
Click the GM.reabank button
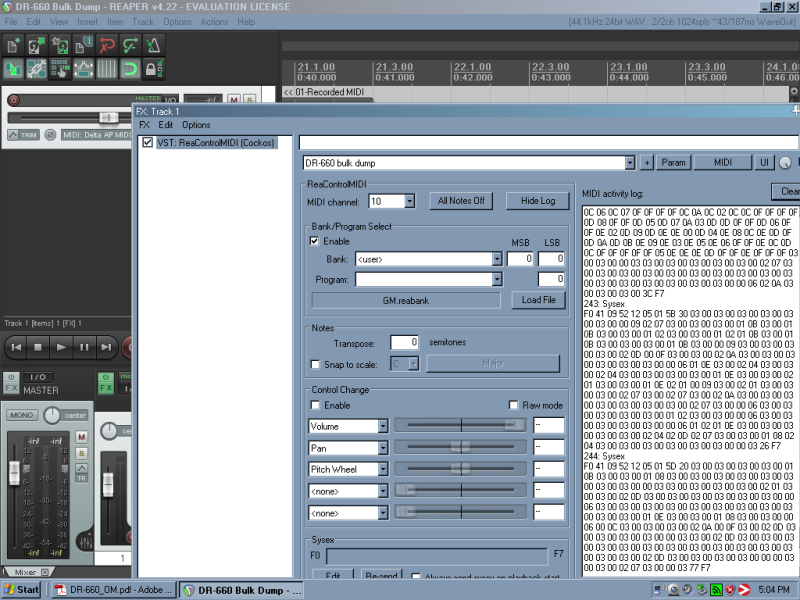(x=406, y=301)
